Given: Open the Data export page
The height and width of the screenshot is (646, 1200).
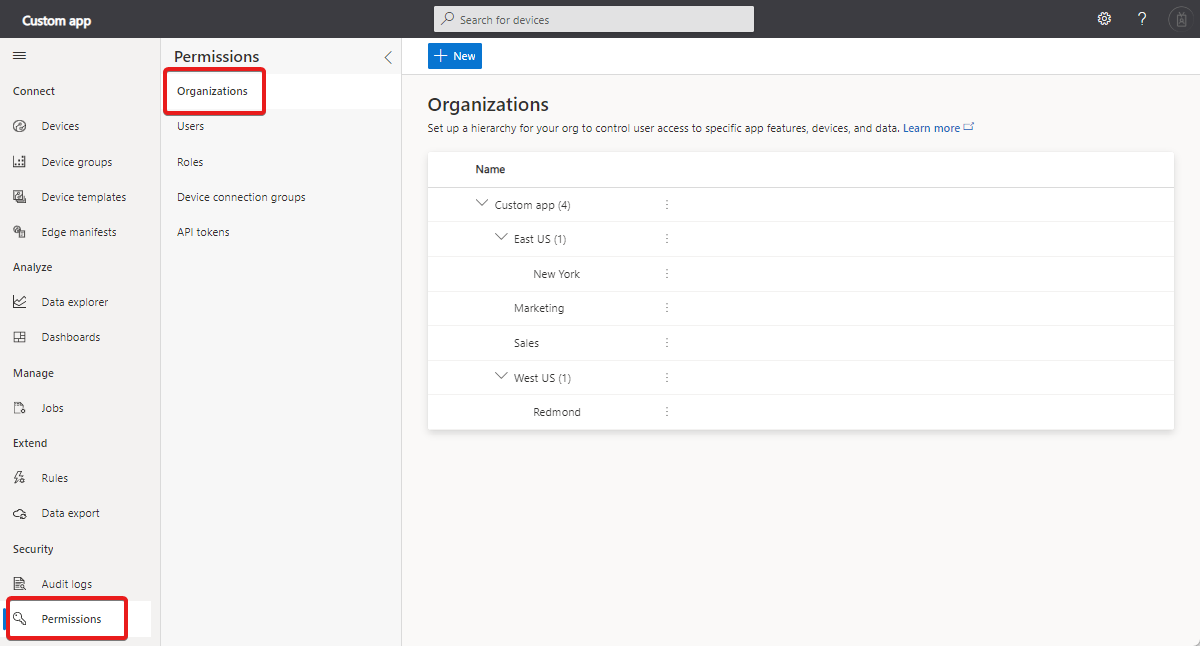Looking at the screenshot, I should point(70,513).
